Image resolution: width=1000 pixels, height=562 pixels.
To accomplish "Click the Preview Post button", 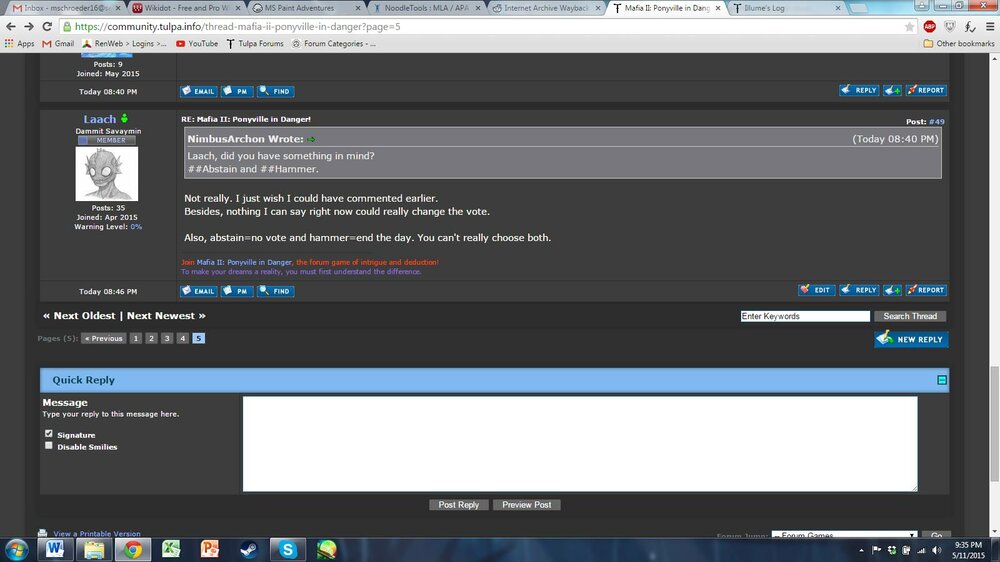I will (x=526, y=505).
